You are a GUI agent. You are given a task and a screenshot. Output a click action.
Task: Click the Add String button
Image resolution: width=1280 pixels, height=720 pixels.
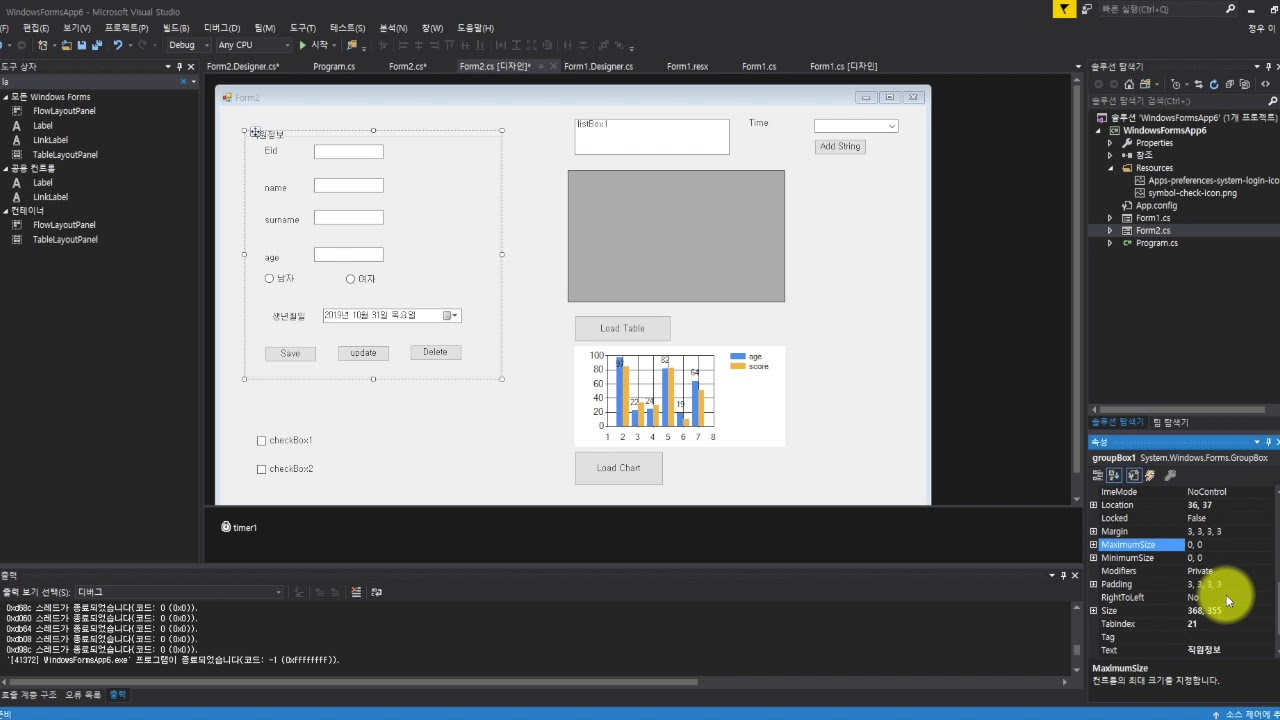click(840, 146)
